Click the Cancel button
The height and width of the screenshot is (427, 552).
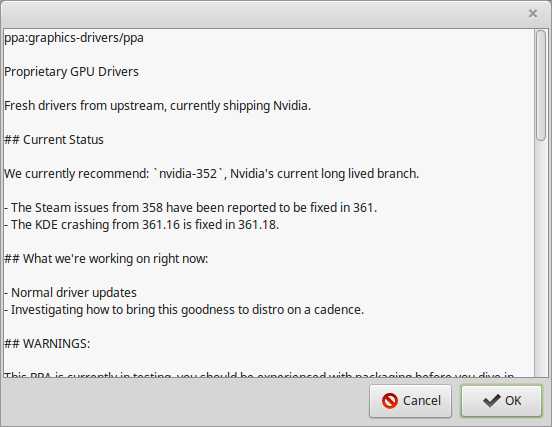pyautogui.click(x=410, y=401)
